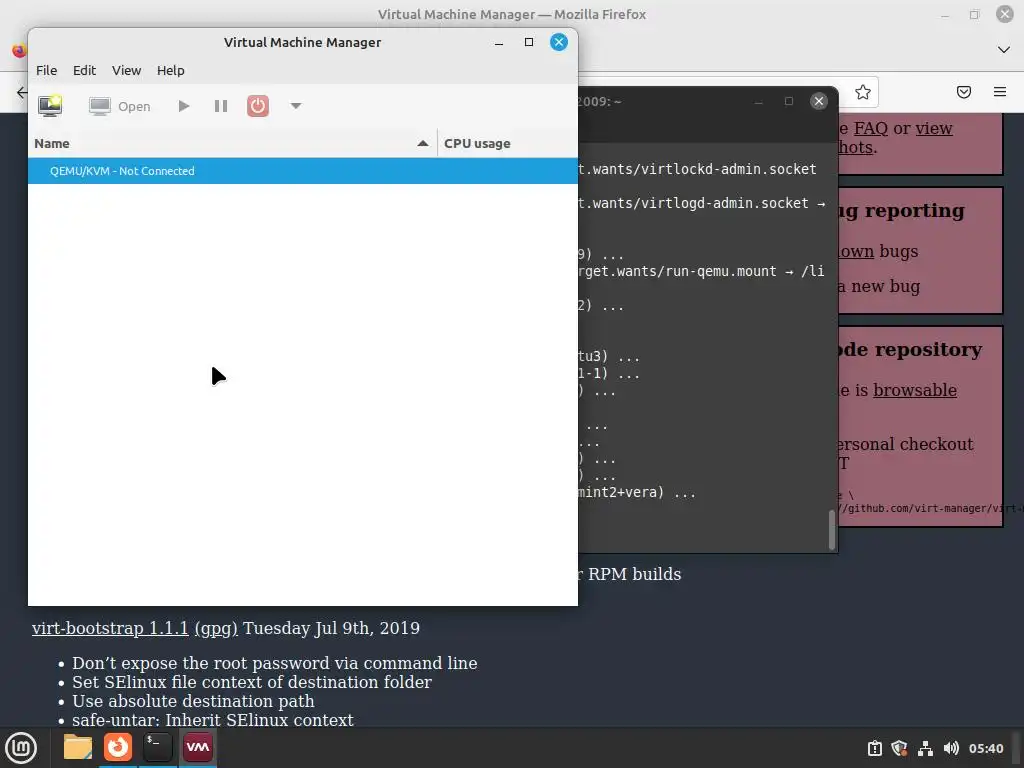
Task: Open the selected virtual machine console
Action: 120,106
